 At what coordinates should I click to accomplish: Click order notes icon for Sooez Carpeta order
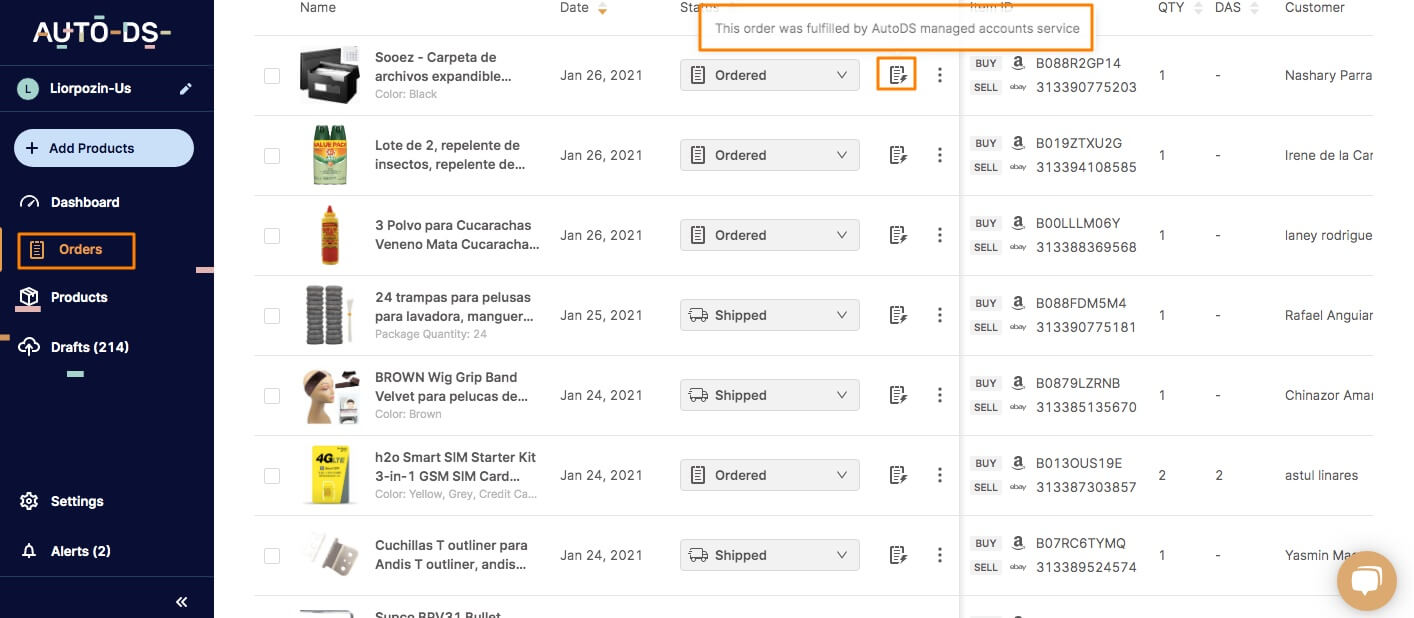point(897,75)
